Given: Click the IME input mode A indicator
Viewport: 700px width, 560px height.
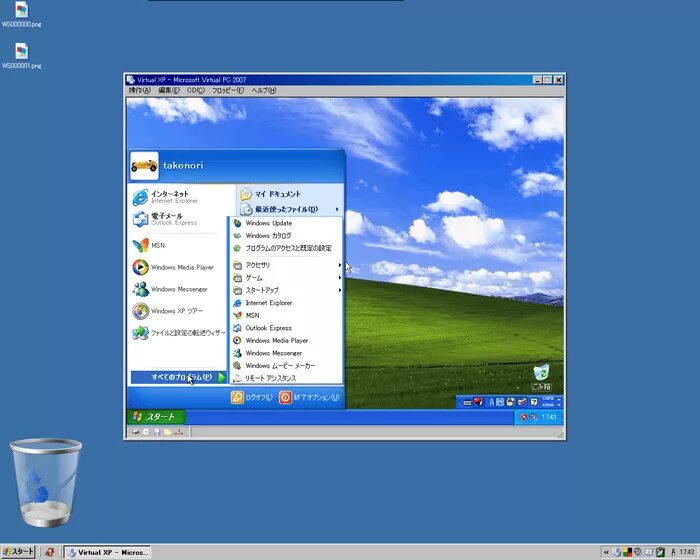Looking at the screenshot, I should tap(492, 402).
